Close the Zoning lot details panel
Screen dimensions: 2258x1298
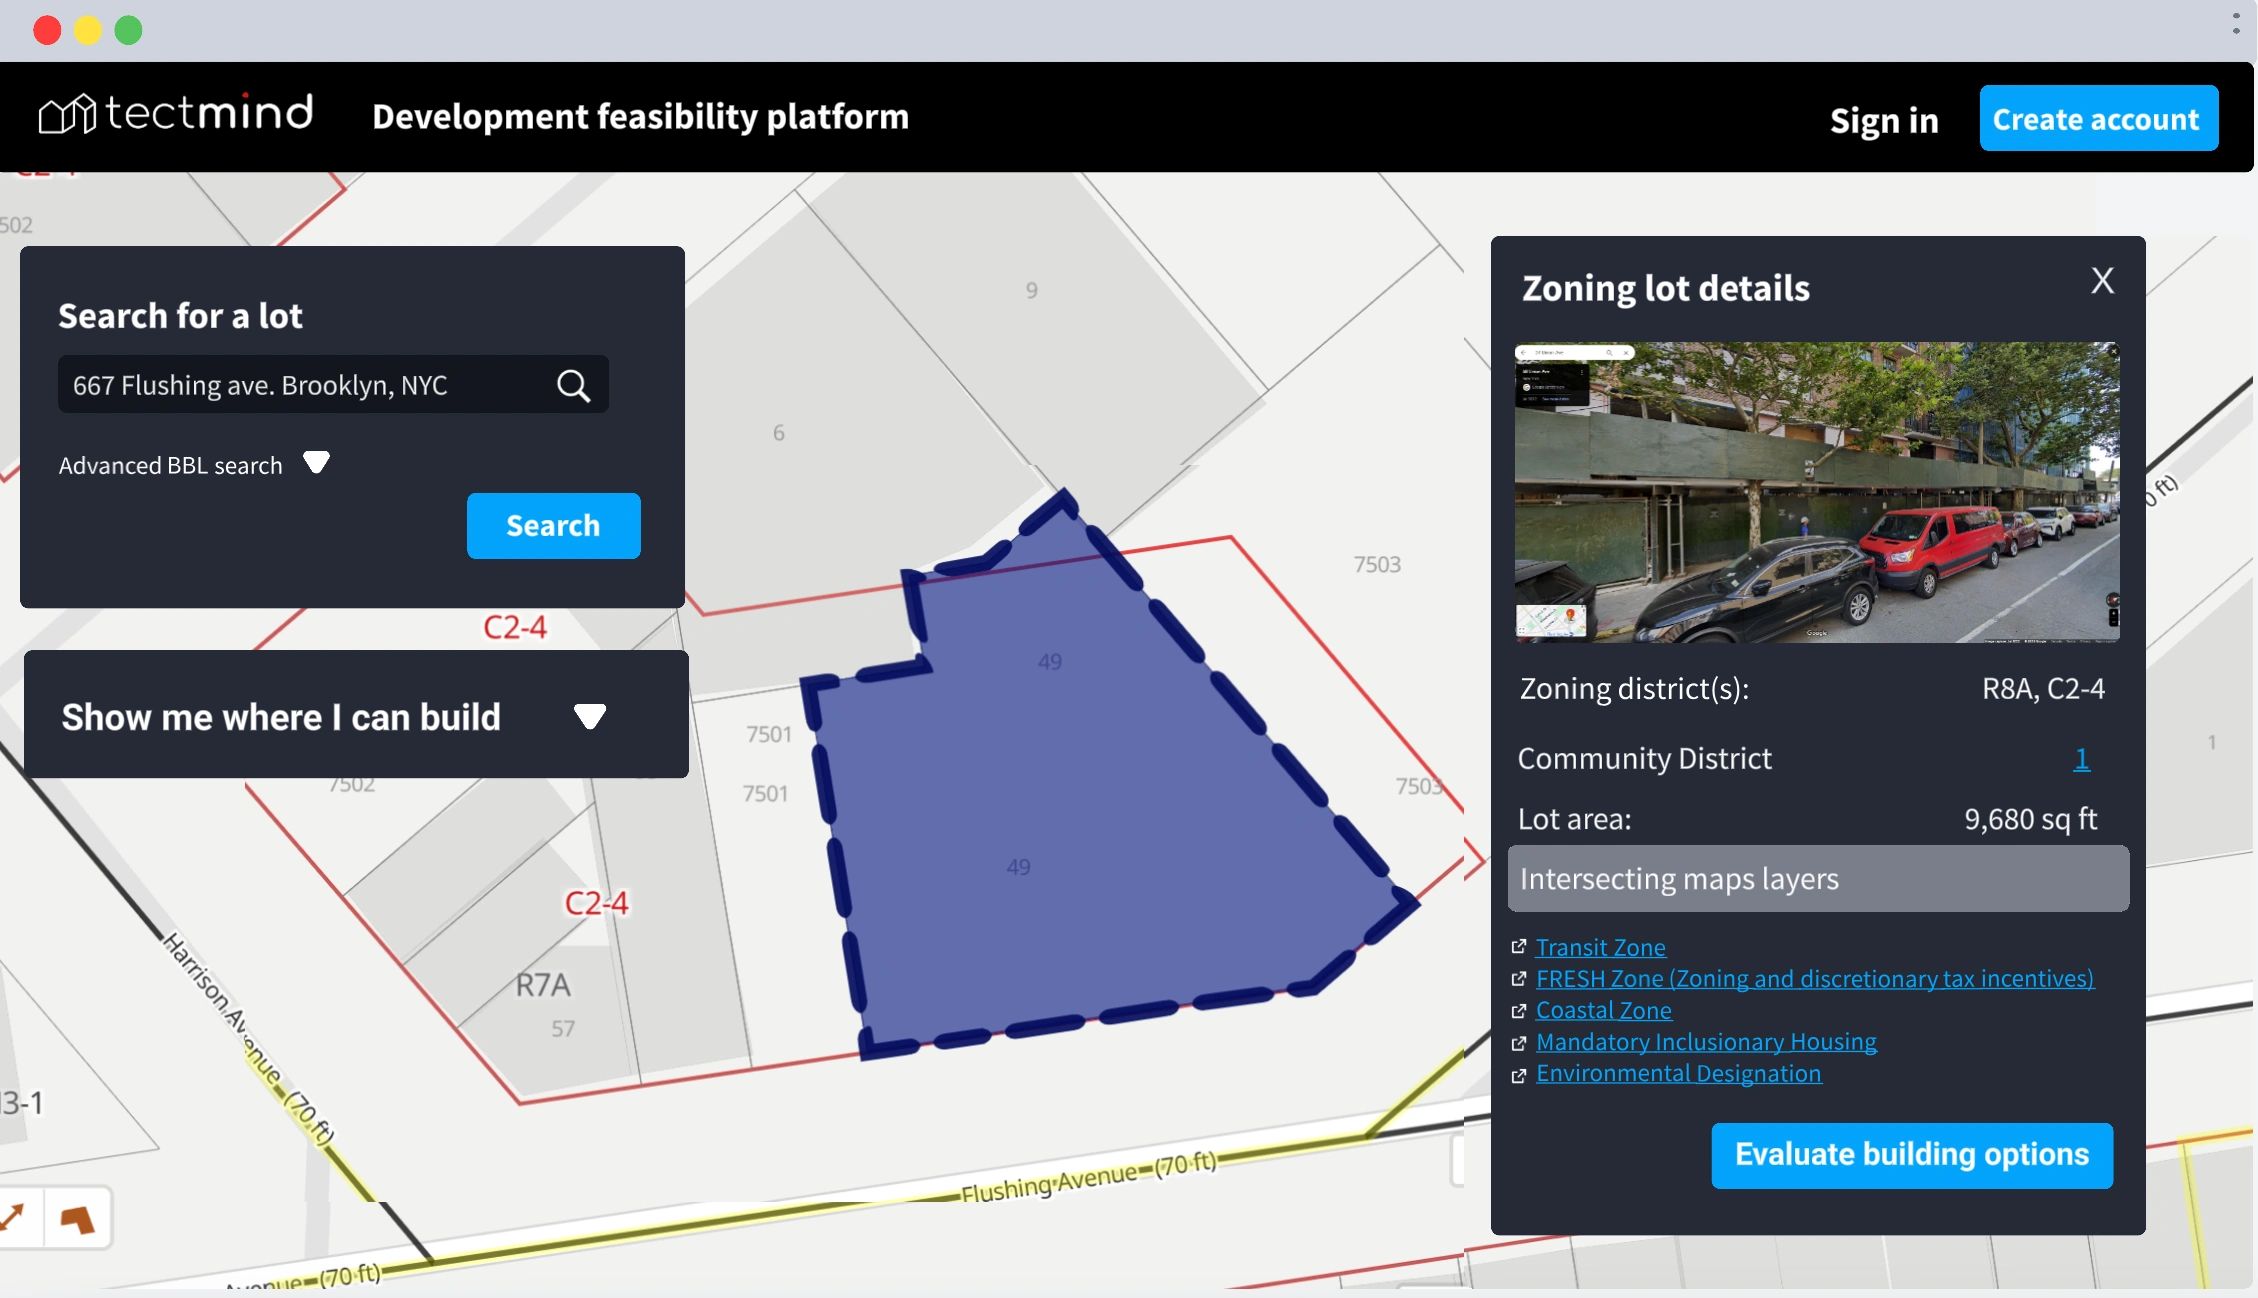[2103, 281]
